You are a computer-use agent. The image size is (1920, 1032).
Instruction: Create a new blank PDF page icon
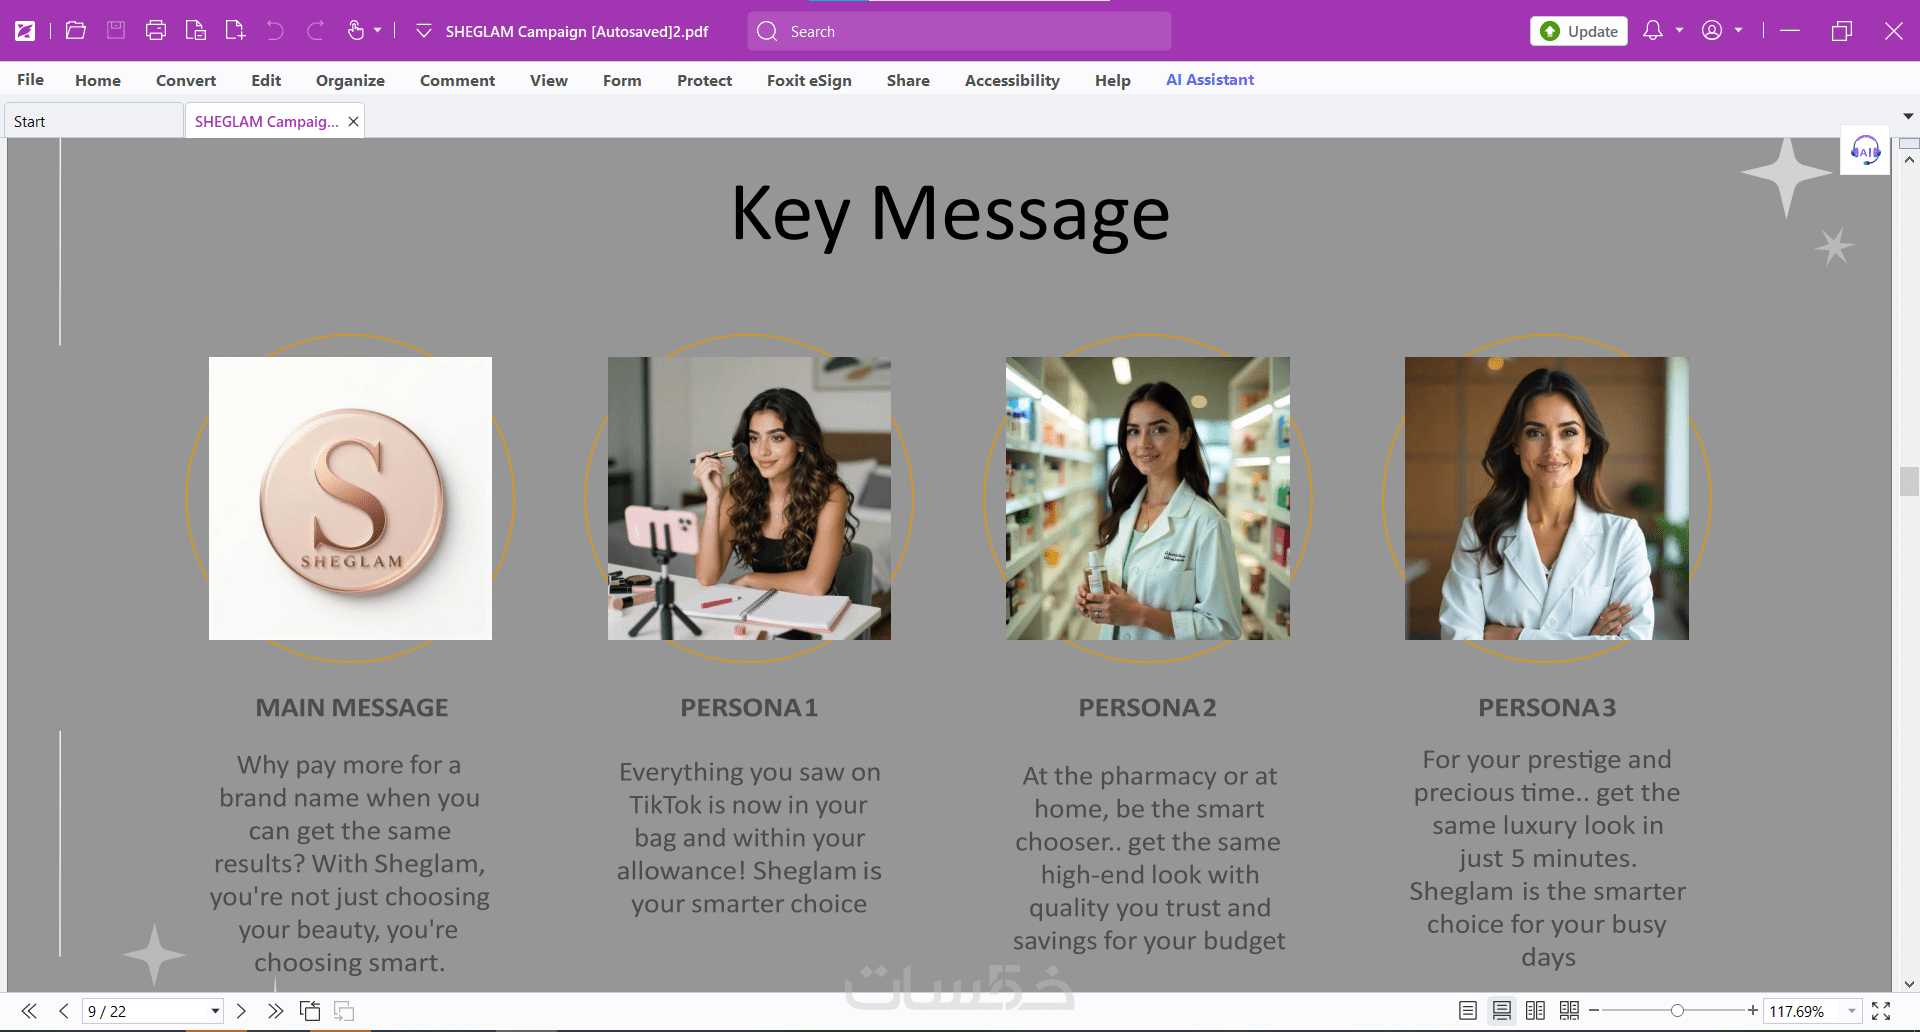235,31
